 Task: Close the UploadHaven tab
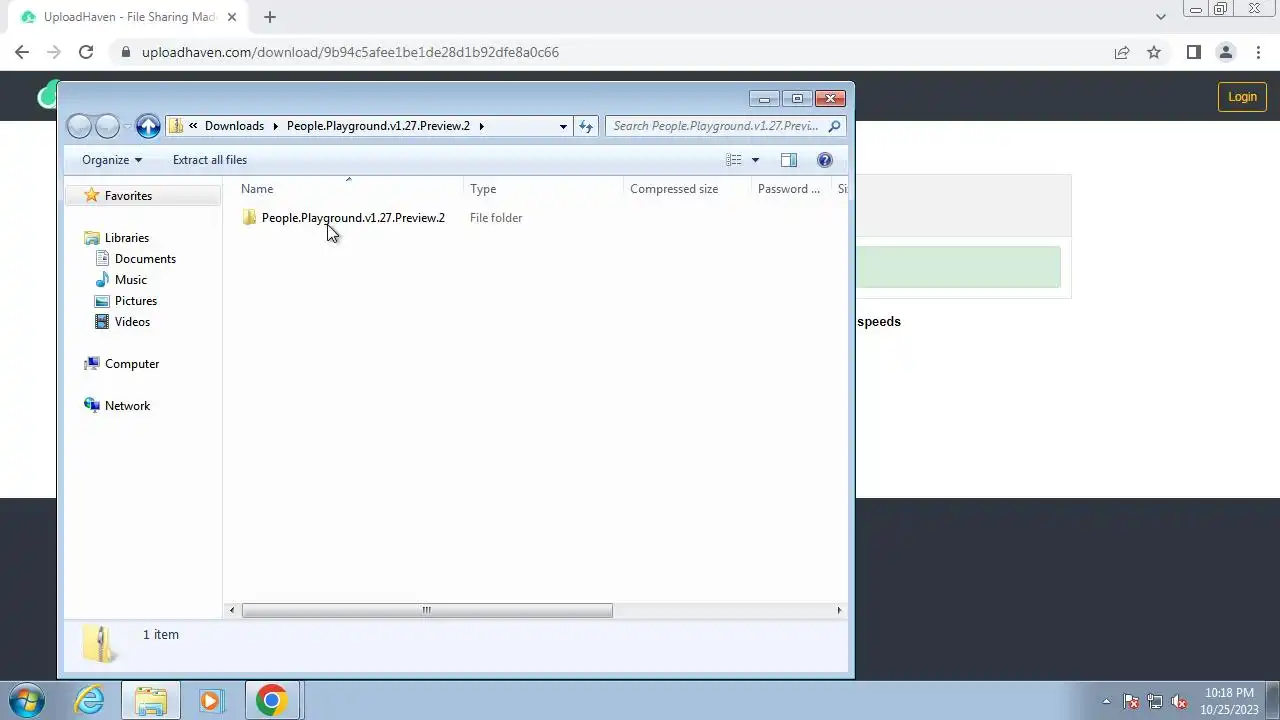point(232,17)
